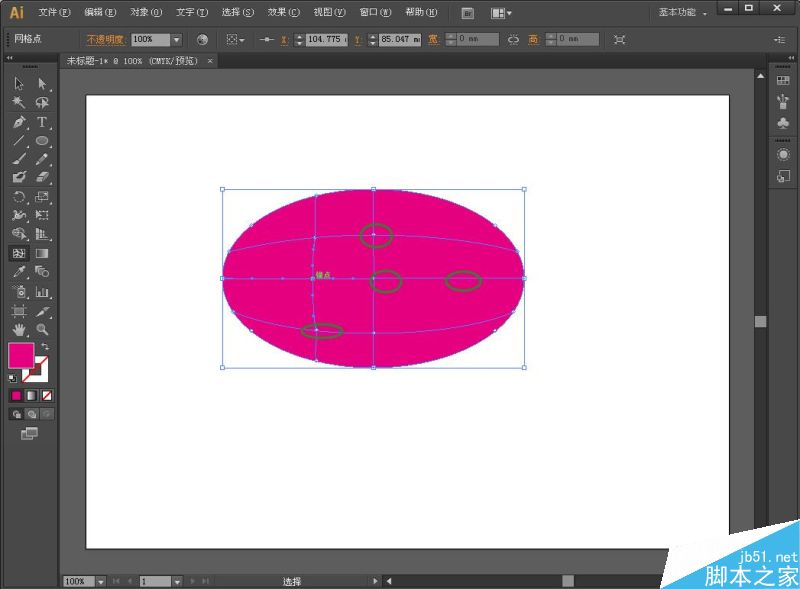Open the zoom level dropdown at bottom

coord(101,581)
